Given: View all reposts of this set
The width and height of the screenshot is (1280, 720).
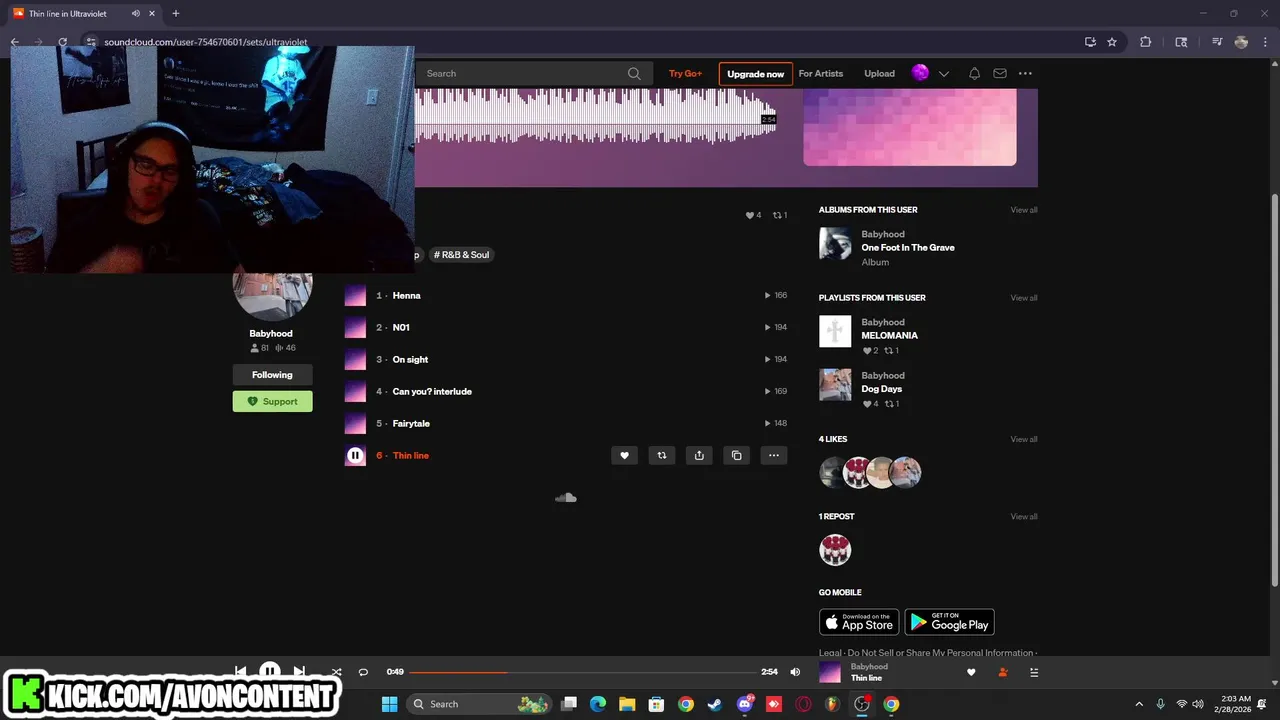Looking at the screenshot, I should [x=1023, y=517].
